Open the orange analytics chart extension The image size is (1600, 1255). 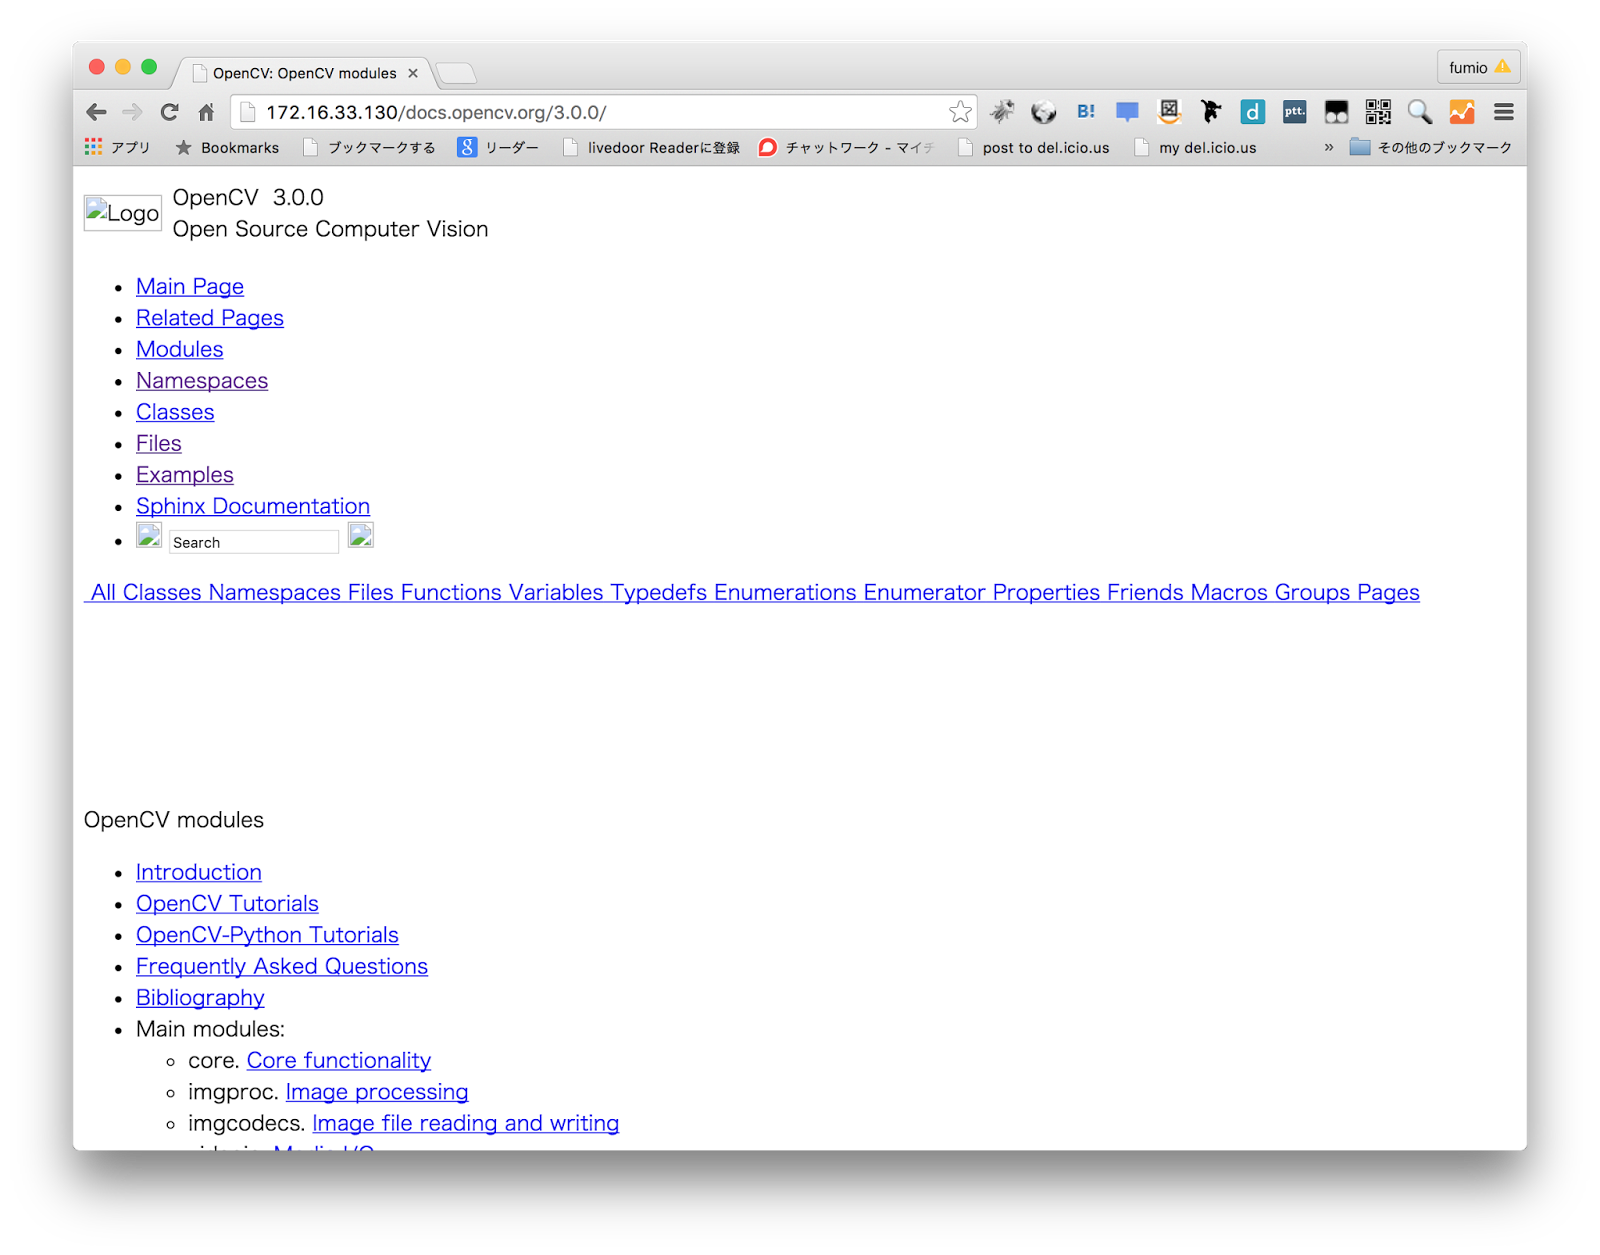1462,112
